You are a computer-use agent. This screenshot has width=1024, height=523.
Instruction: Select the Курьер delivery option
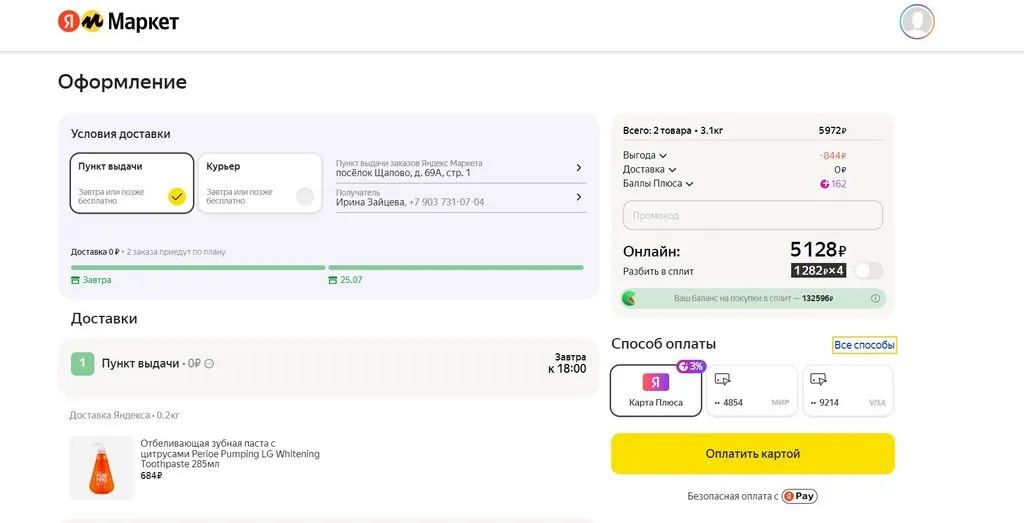click(260, 183)
